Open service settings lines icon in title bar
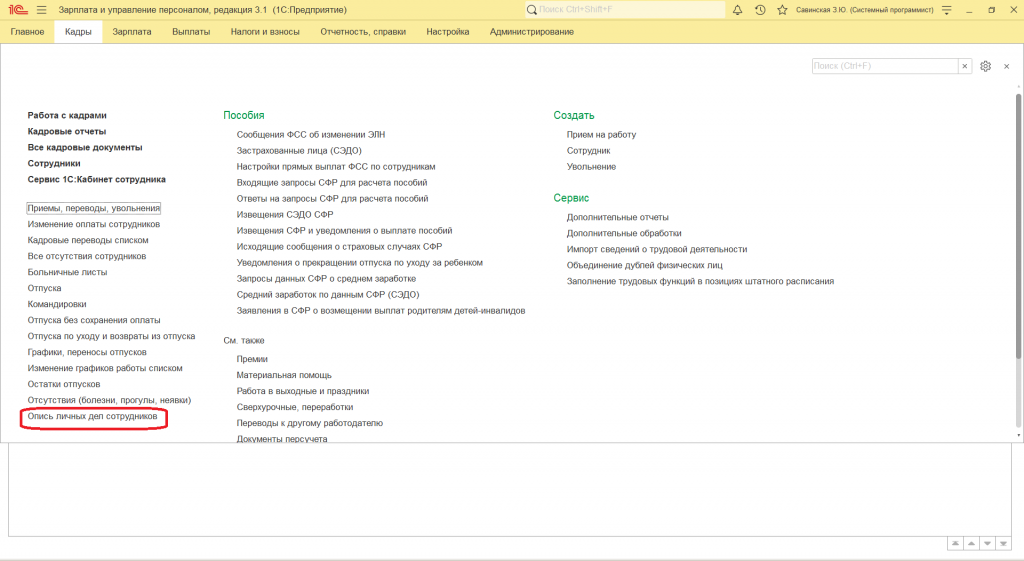Screen dimensions: 1024x561 [946, 10]
